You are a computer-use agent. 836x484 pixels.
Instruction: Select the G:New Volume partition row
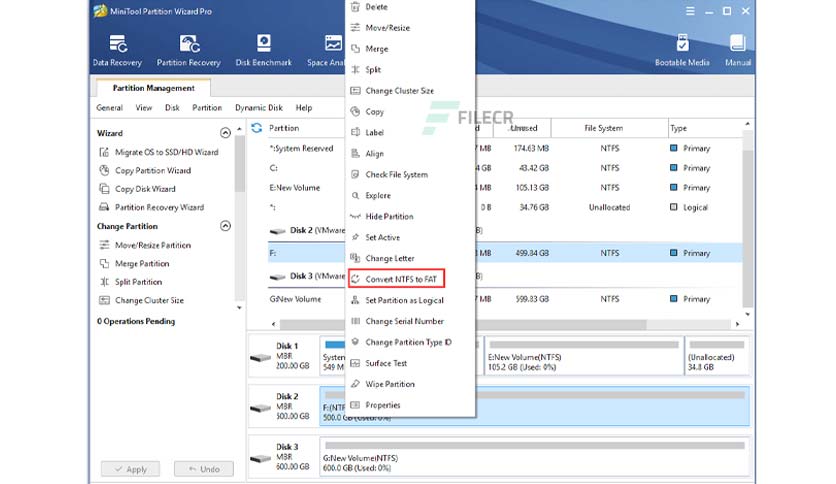pos(504,299)
